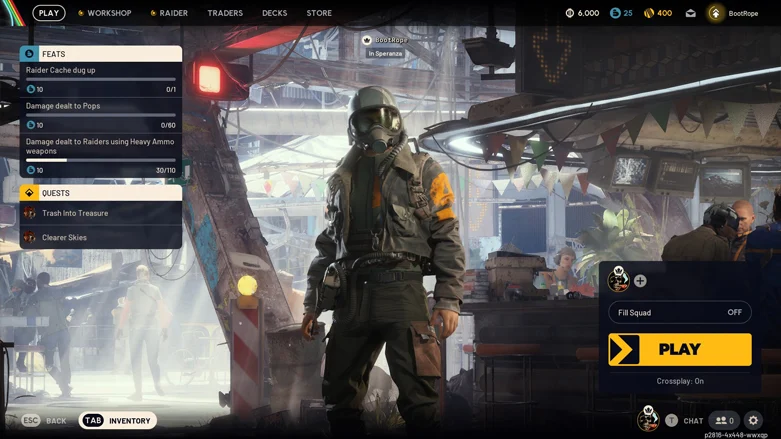Toggle the Crossplay: On setting

point(679,381)
